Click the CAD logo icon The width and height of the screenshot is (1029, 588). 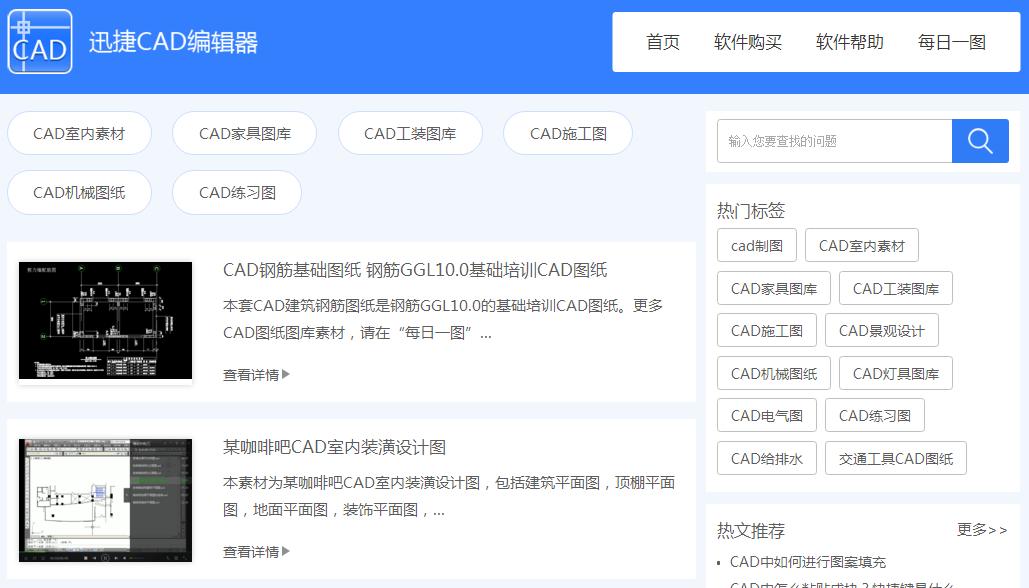click(x=39, y=42)
